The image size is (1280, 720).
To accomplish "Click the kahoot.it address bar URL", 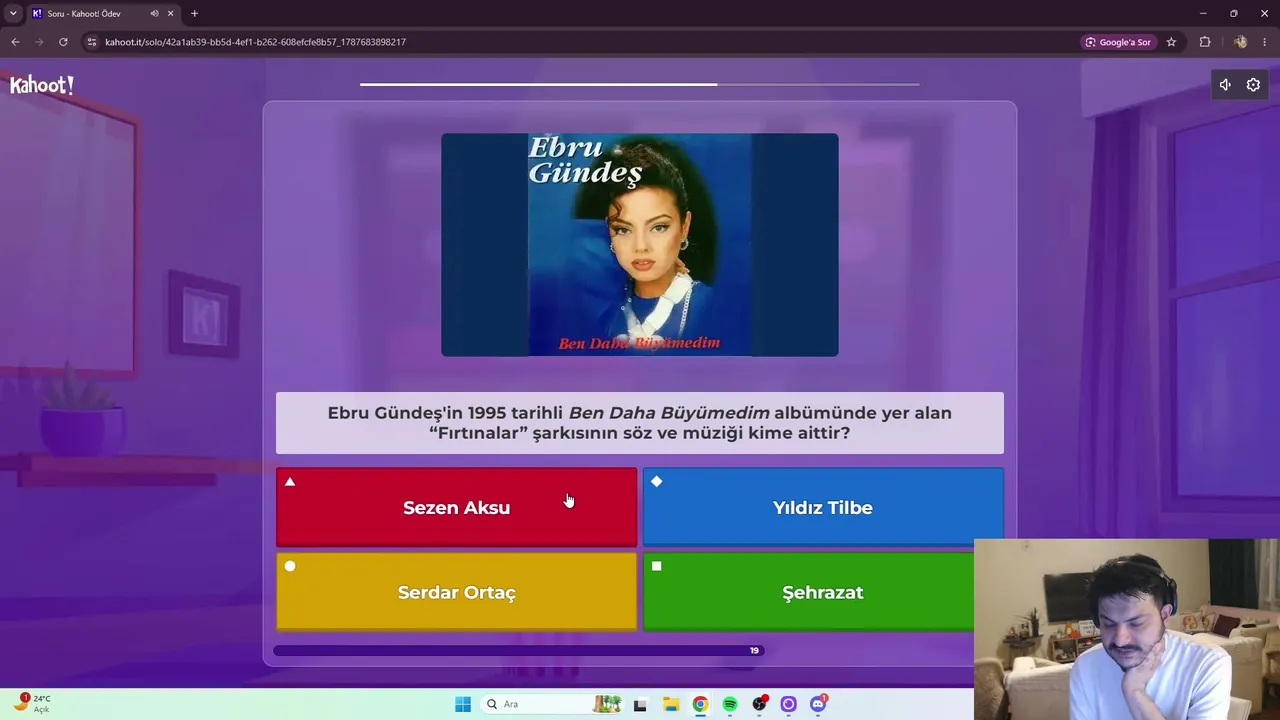I will click(x=255, y=42).
